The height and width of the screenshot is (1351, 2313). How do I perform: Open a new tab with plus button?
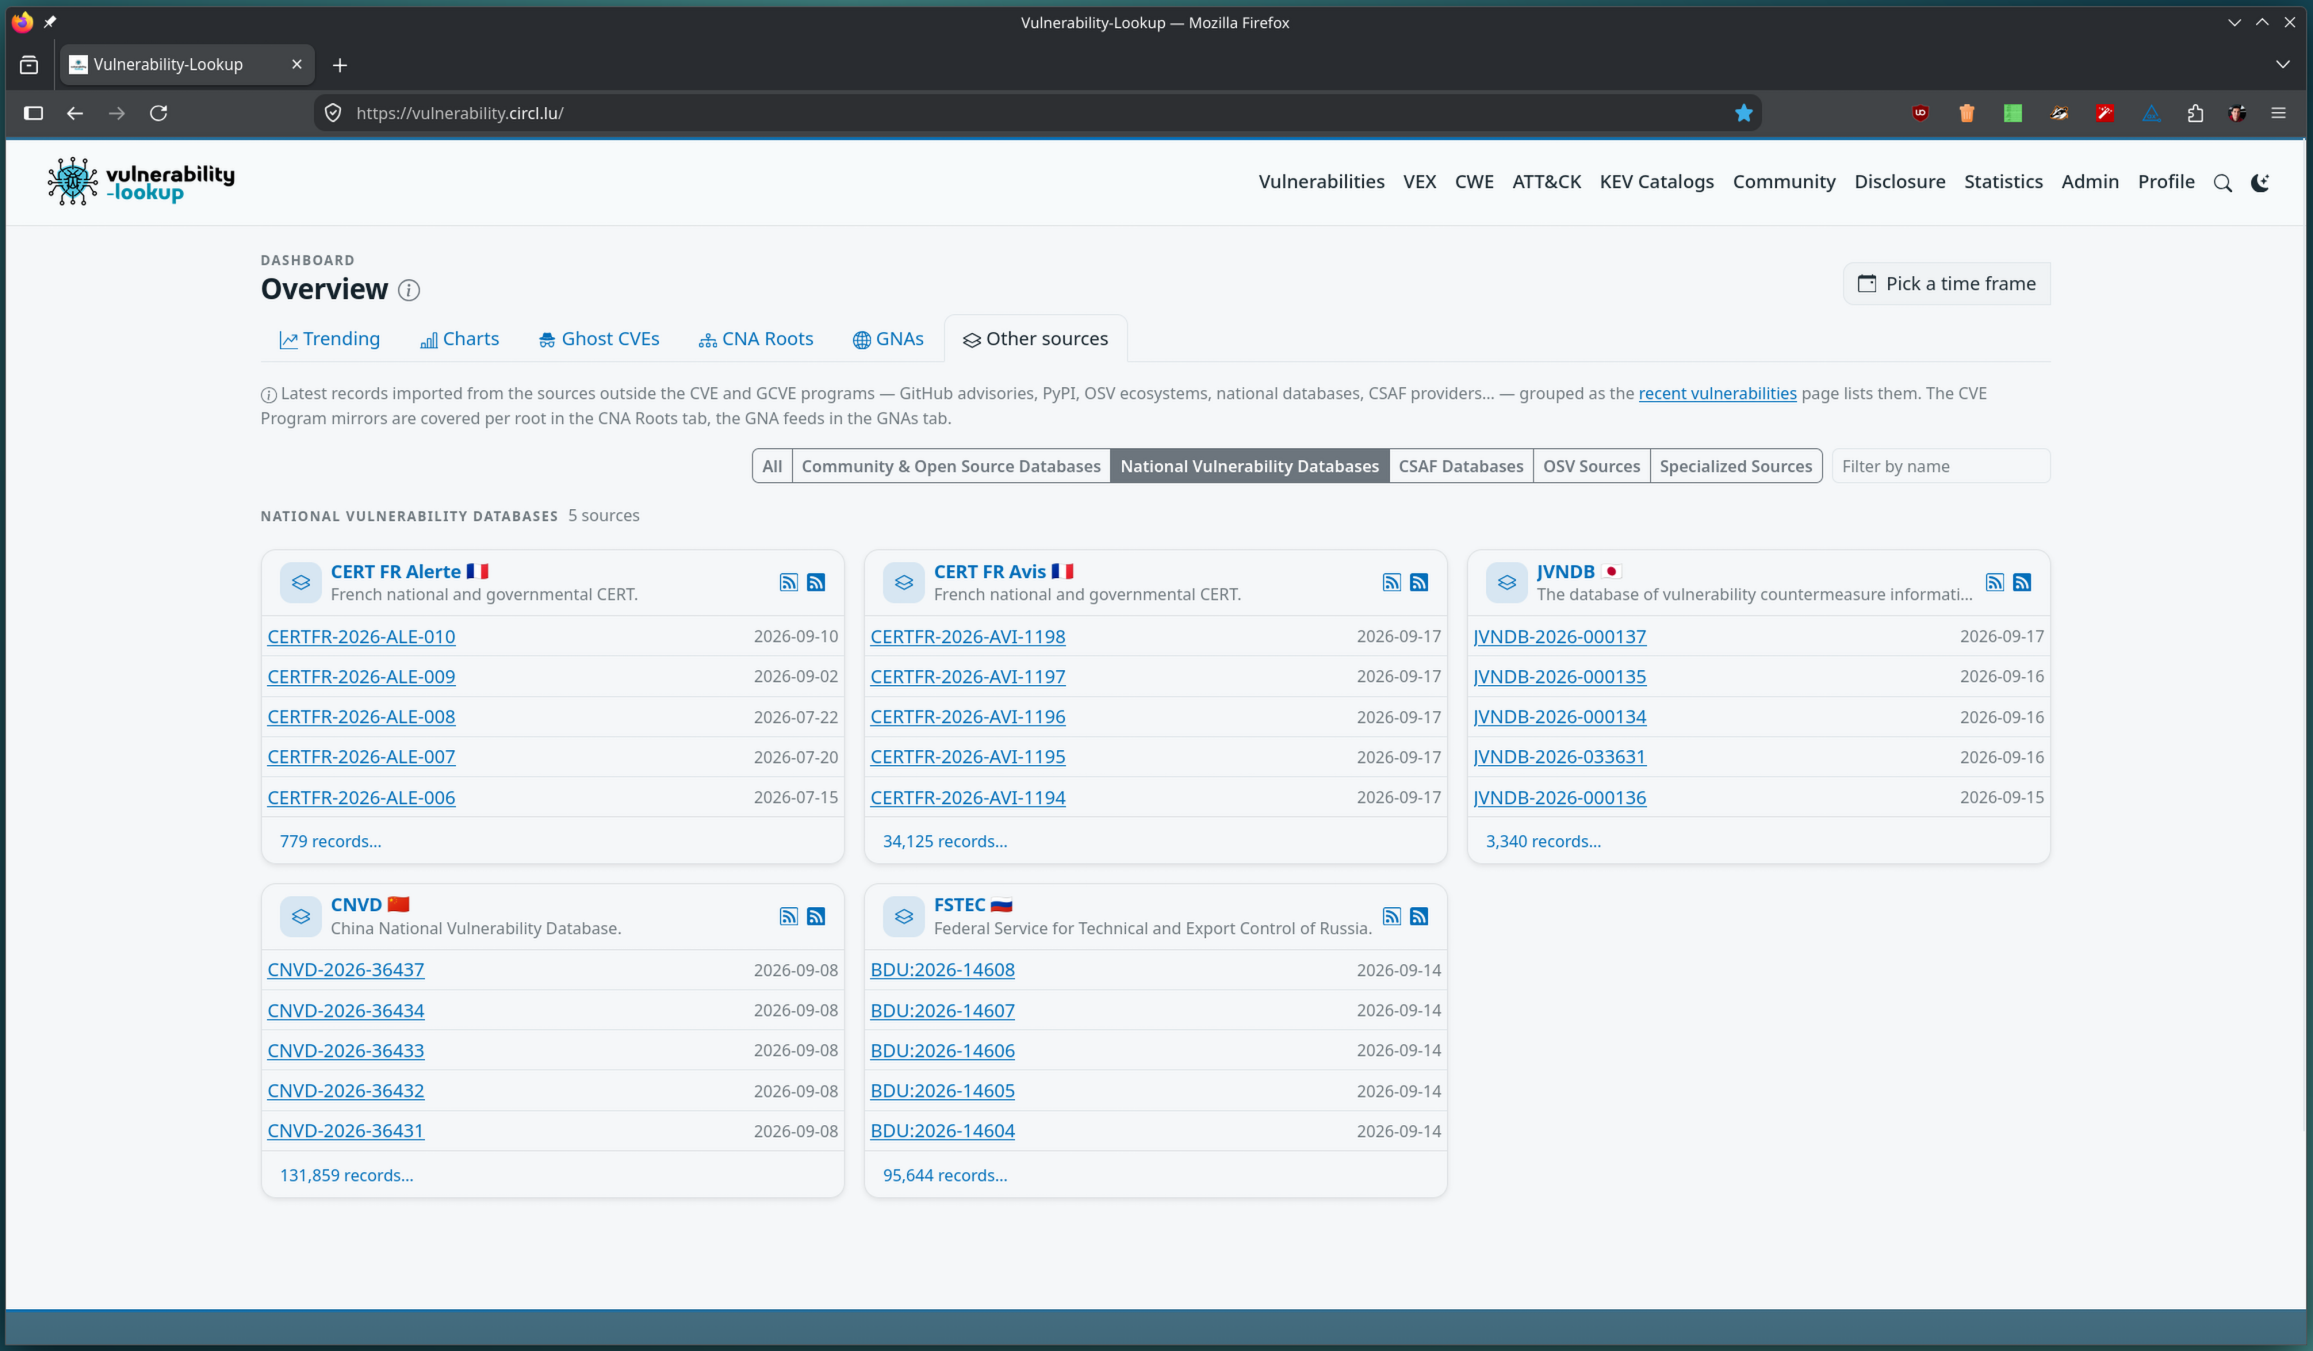[340, 65]
